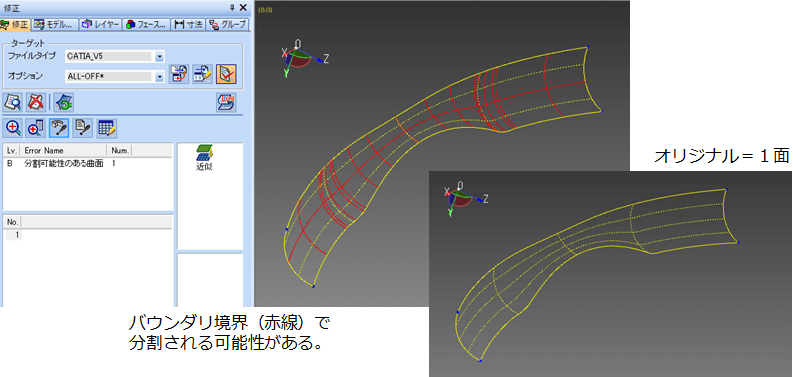Image resolution: width=793 pixels, height=377 pixels.
Task: Click the green repair wrench icon
Action: point(64,102)
